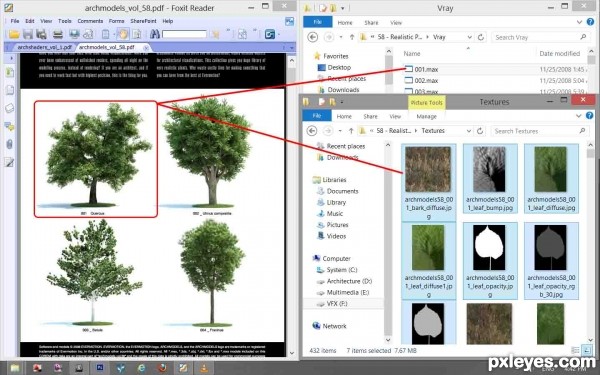Open the Manage tab in Textures window
This screenshot has width=600, height=375.
[x=426, y=116]
